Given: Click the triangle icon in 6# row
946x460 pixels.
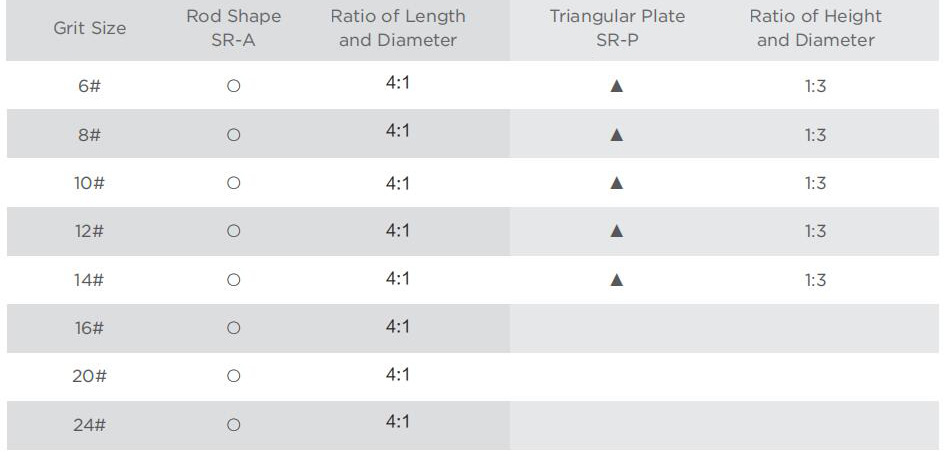Looking at the screenshot, I should [617, 86].
